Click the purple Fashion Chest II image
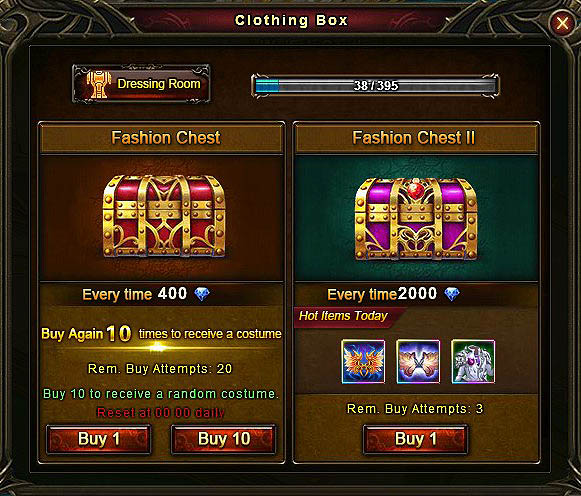Image resolution: width=581 pixels, height=496 pixels. [416, 219]
